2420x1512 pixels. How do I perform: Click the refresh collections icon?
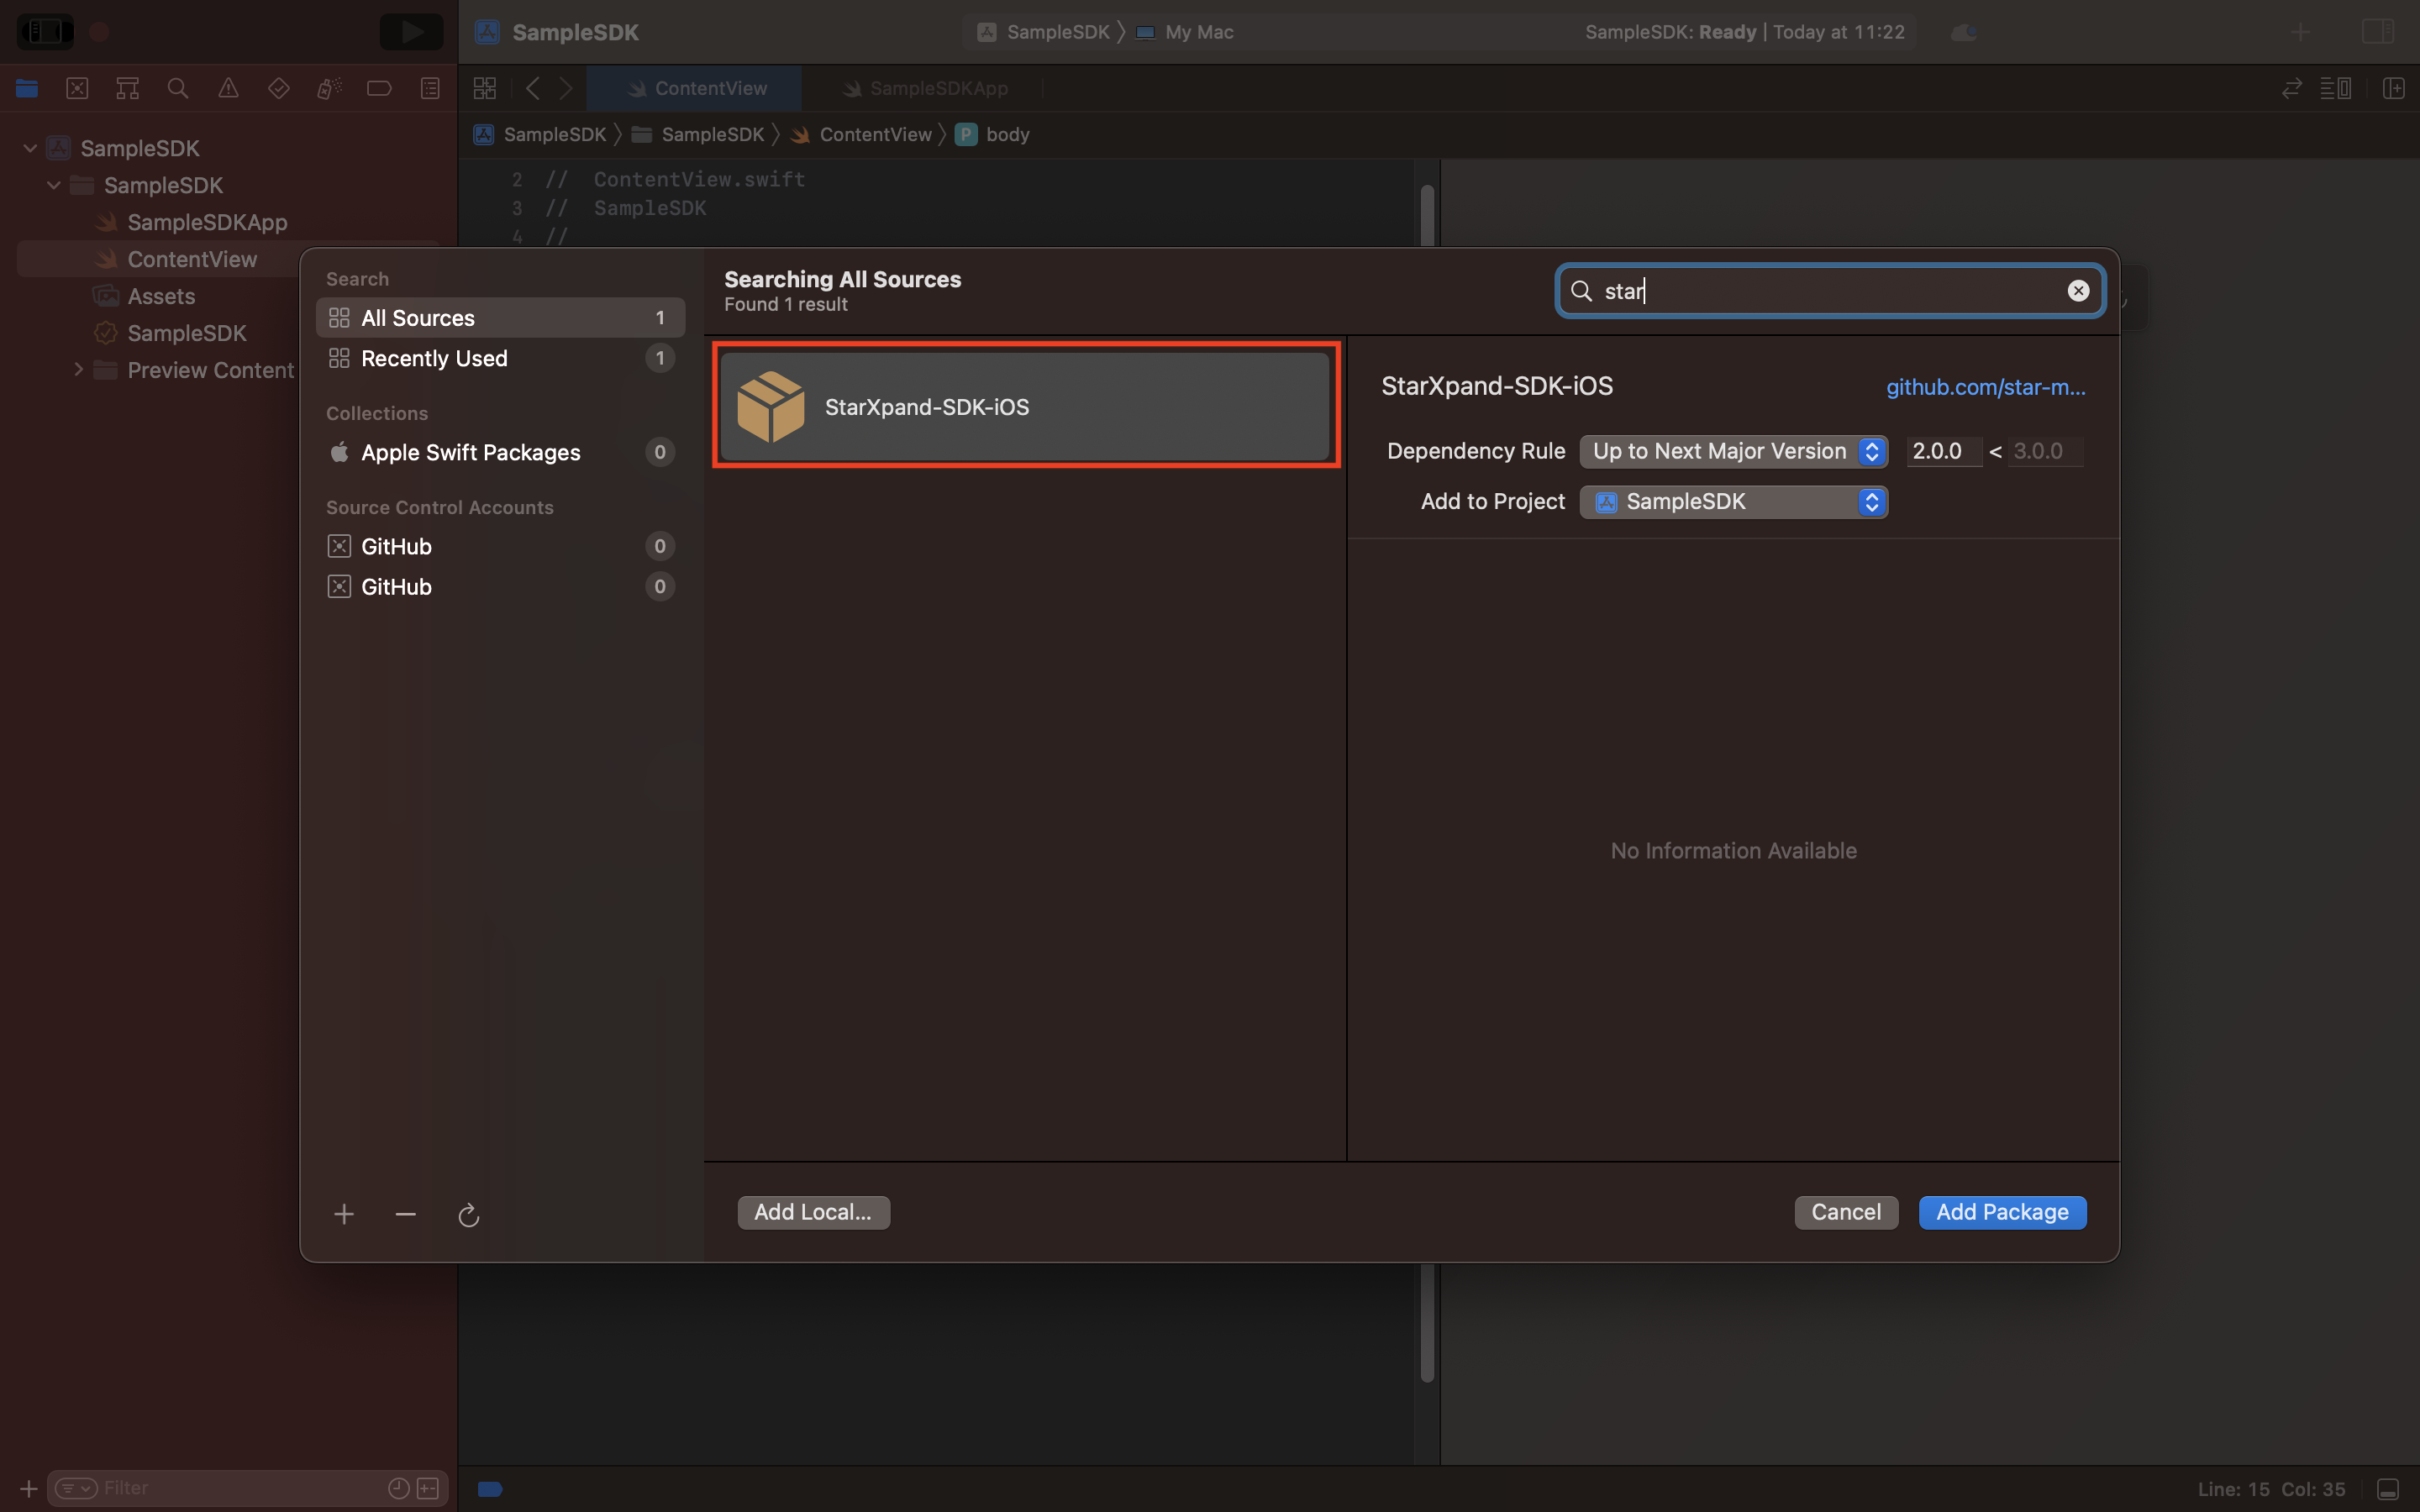tap(468, 1214)
